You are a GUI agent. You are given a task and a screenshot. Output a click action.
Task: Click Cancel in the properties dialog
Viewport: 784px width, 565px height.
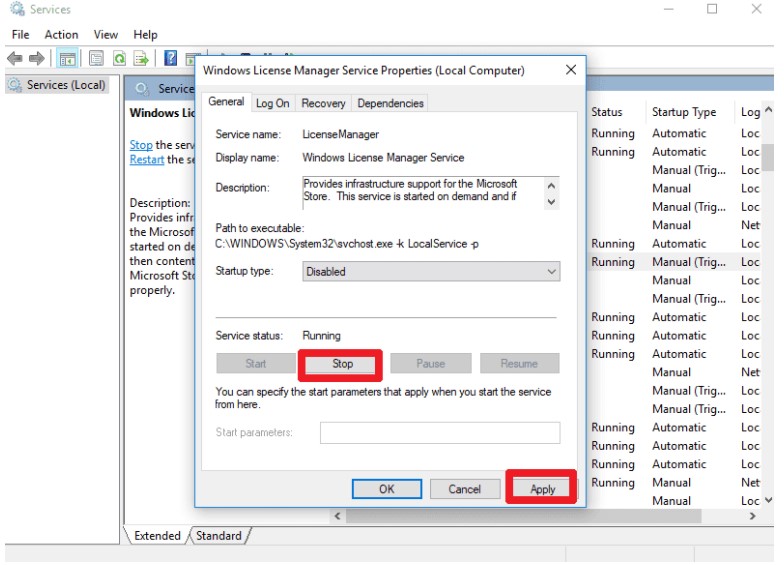pyautogui.click(x=464, y=488)
